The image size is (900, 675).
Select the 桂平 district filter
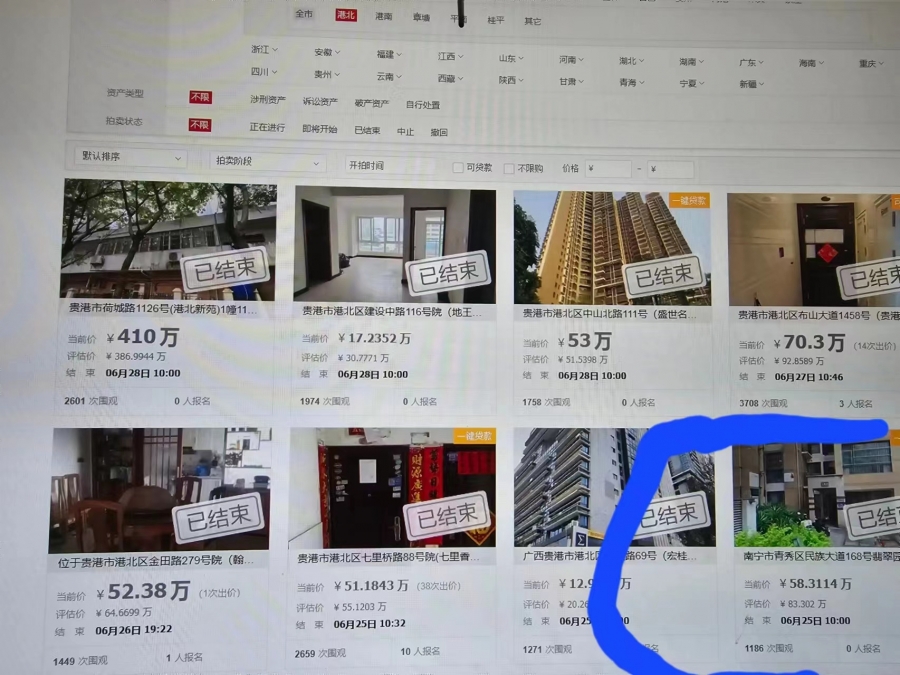pos(496,20)
